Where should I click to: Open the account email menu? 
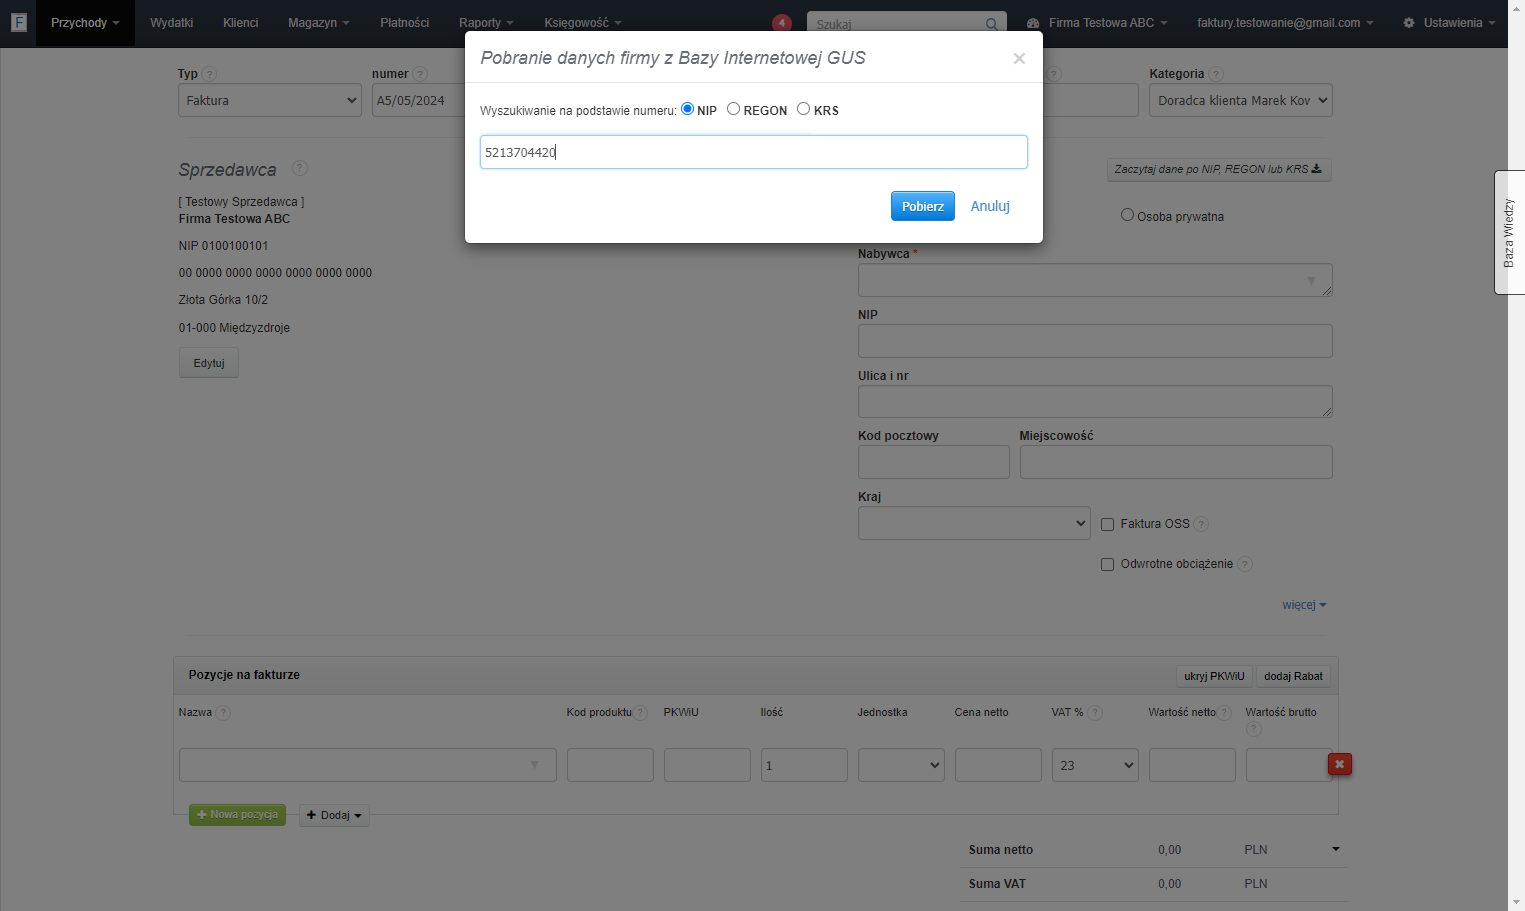pos(1285,23)
